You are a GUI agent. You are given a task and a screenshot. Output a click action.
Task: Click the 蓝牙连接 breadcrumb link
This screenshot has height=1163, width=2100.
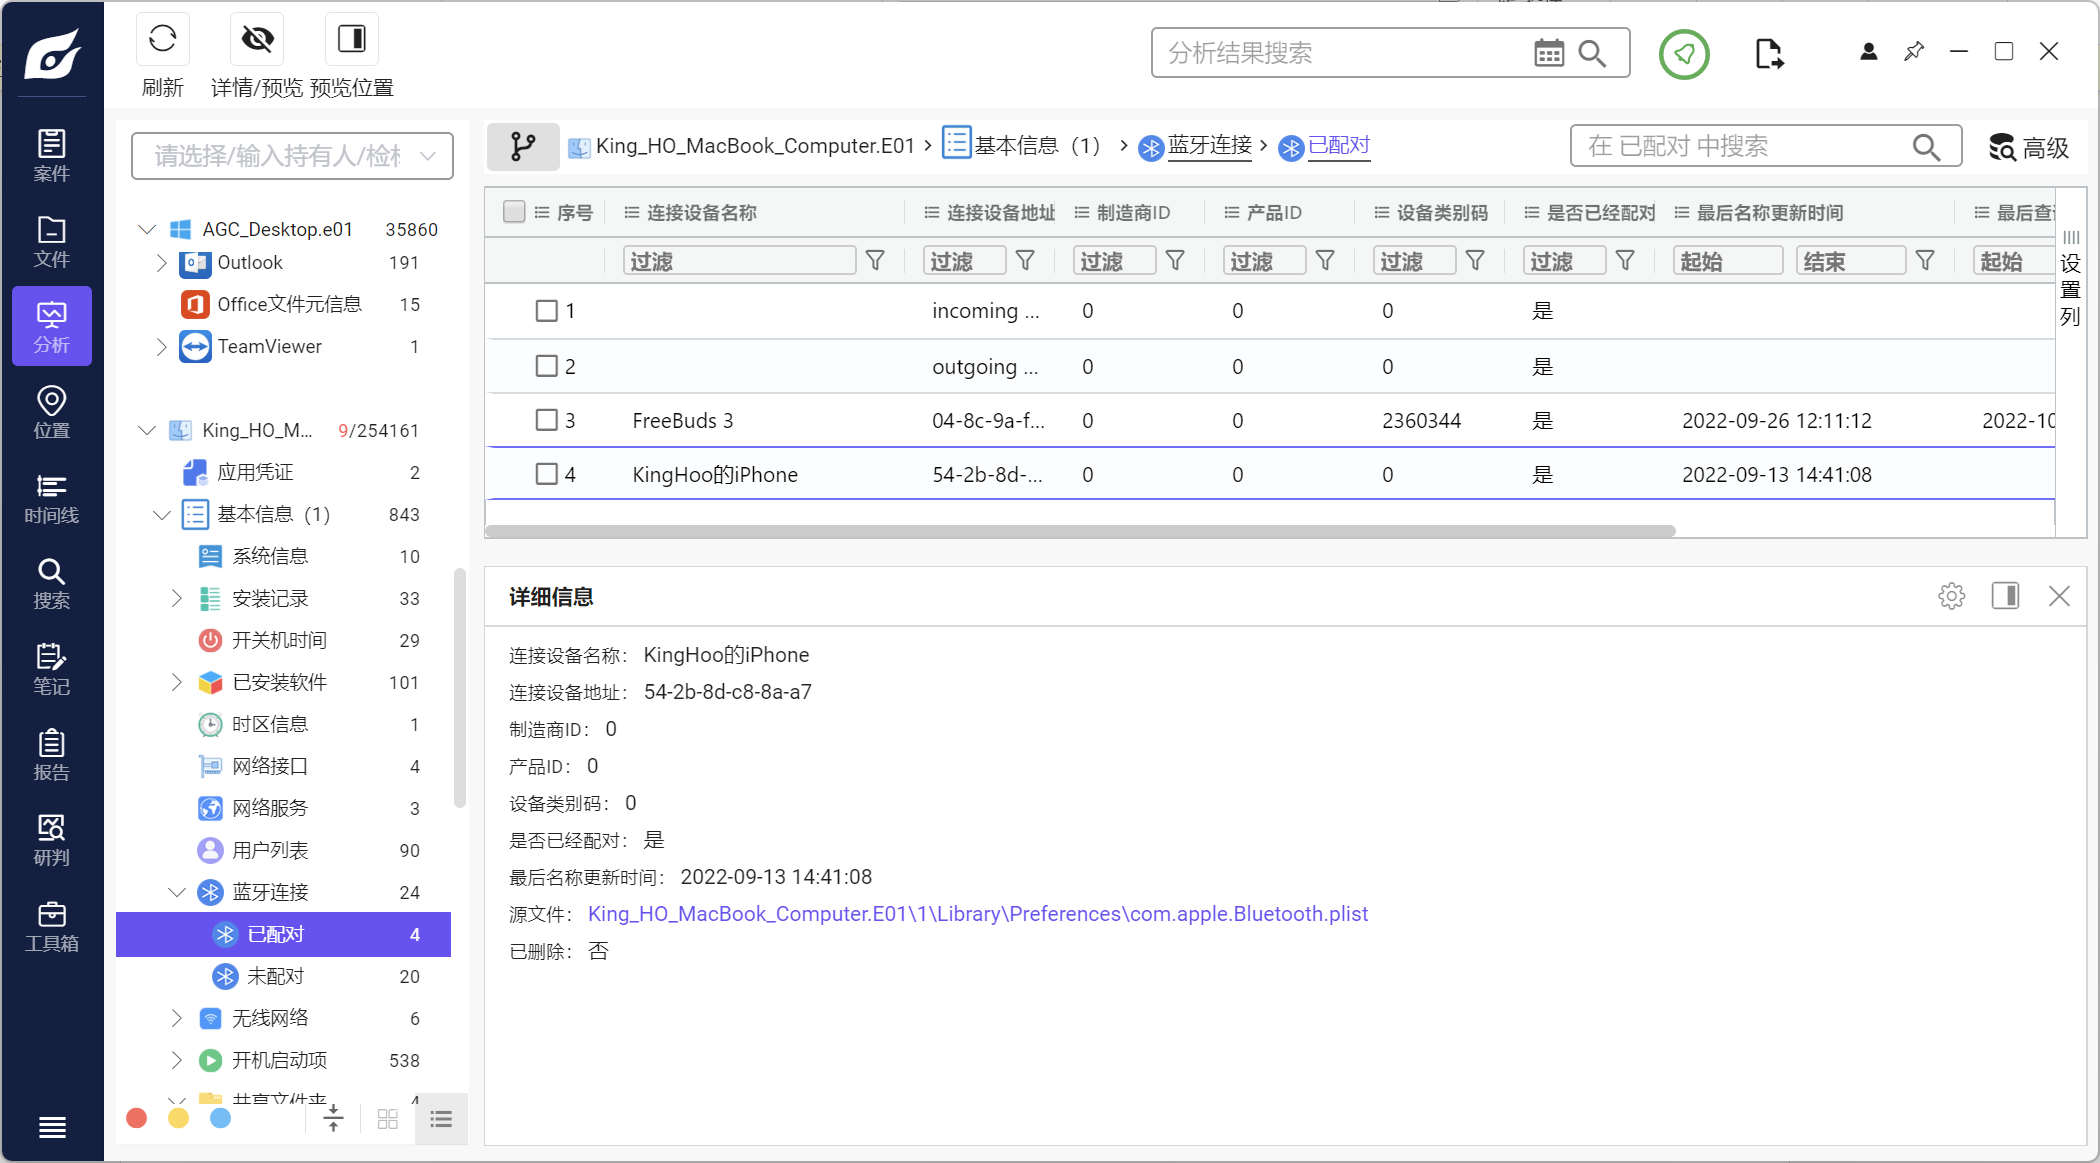[1210, 146]
